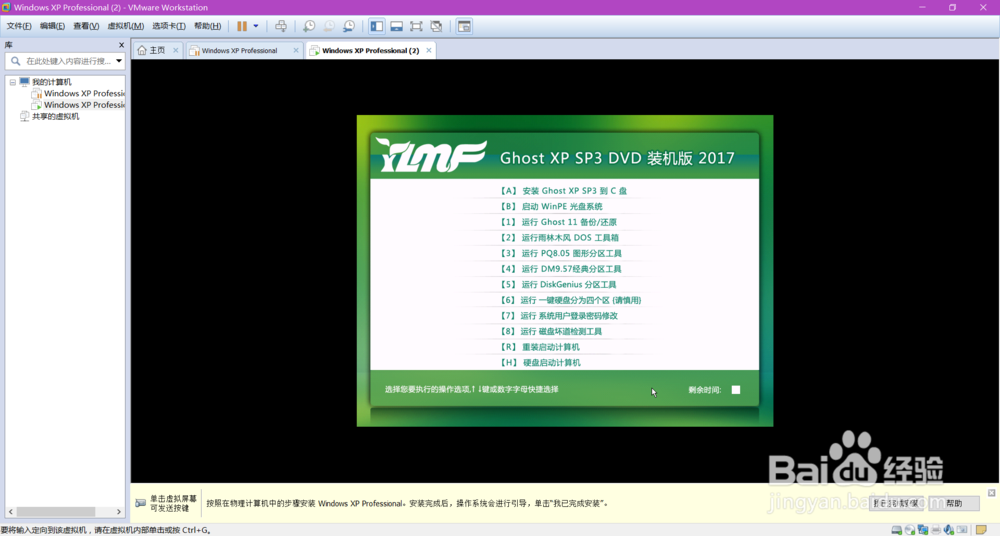Open the snapshot manager toolbar icon
This screenshot has height=536, width=1000.
point(349,26)
